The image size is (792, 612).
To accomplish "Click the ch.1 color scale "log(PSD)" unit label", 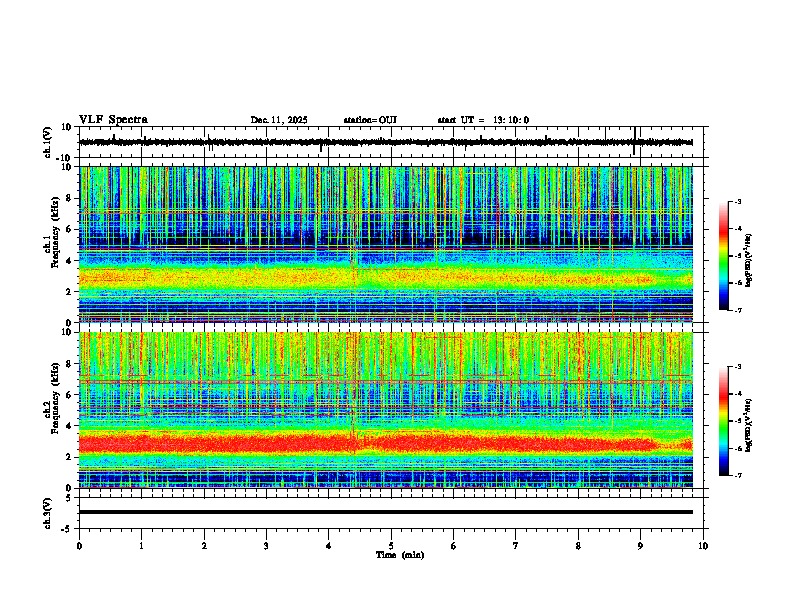I will [749, 260].
